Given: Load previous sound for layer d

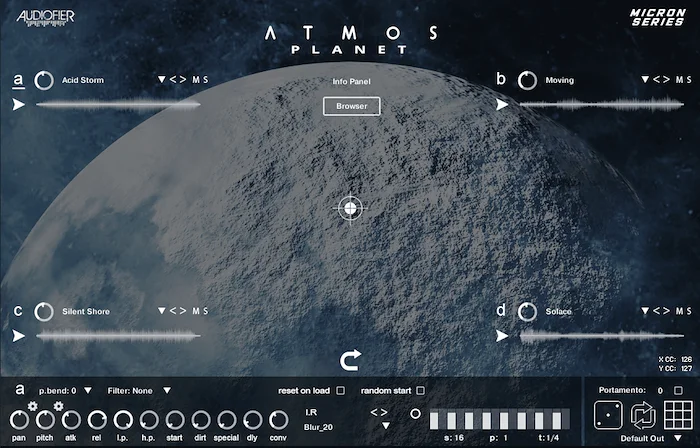Looking at the screenshot, I should coord(657,311).
